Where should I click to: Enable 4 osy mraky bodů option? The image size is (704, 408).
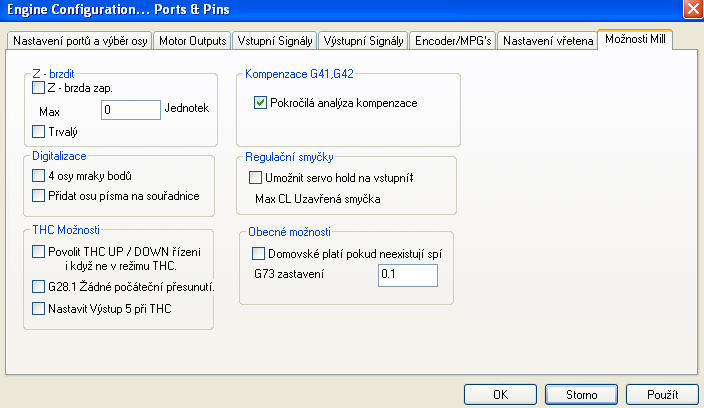pyautogui.click(x=39, y=175)
